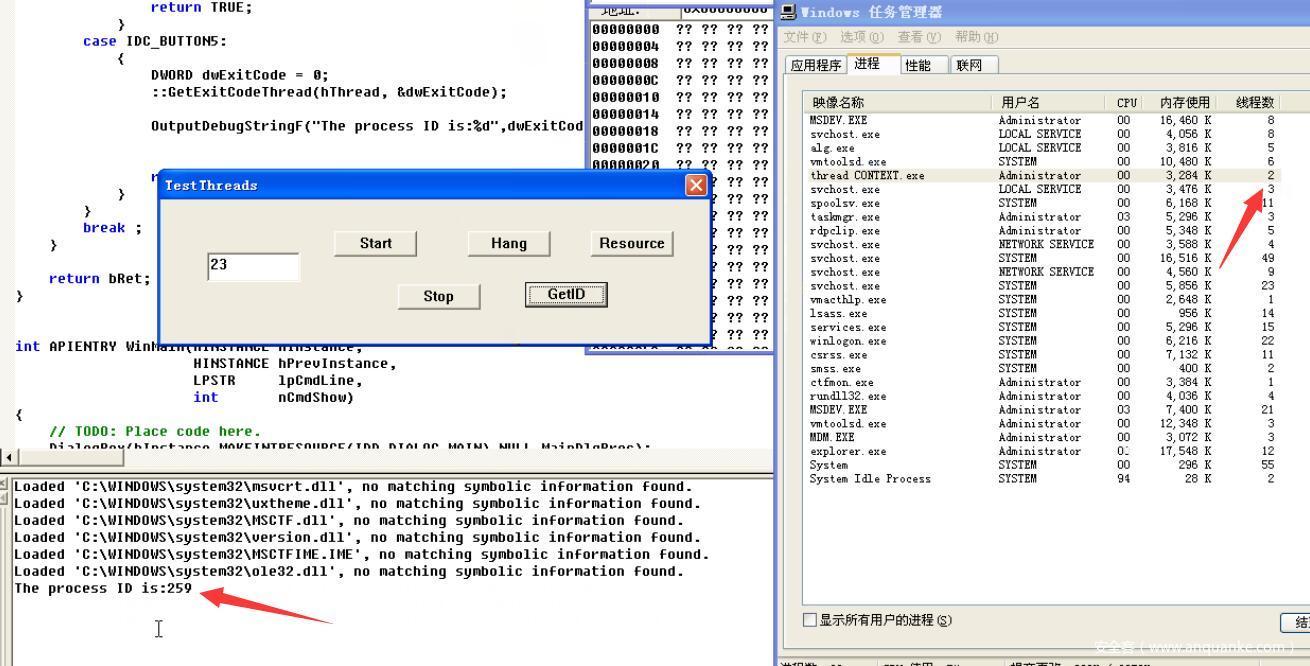Click the Resource button

(631, 243)
